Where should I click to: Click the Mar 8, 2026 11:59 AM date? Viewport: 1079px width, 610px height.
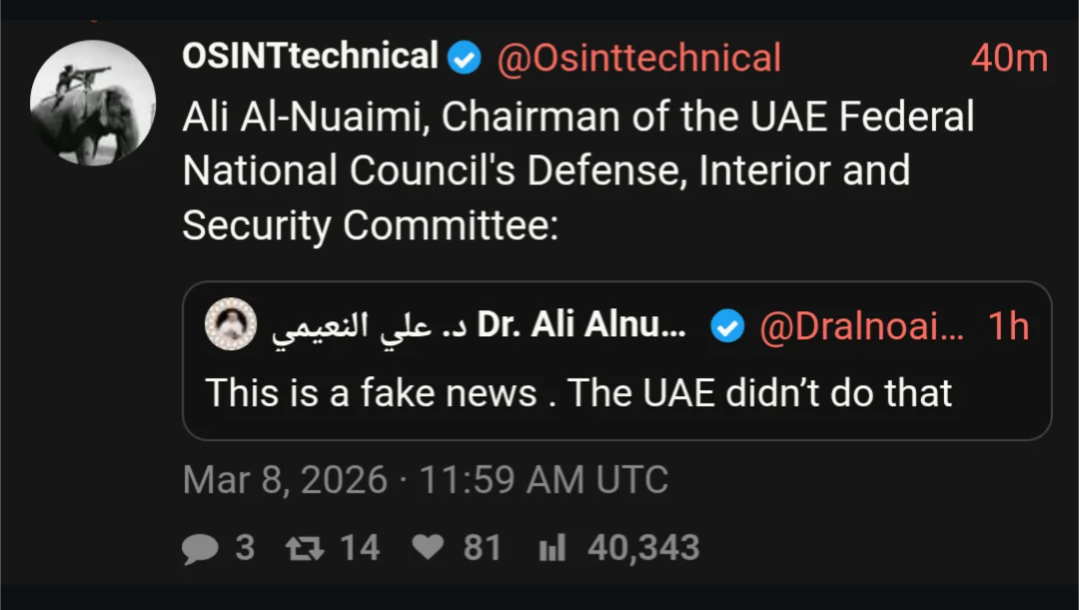[x=425, y=480]
